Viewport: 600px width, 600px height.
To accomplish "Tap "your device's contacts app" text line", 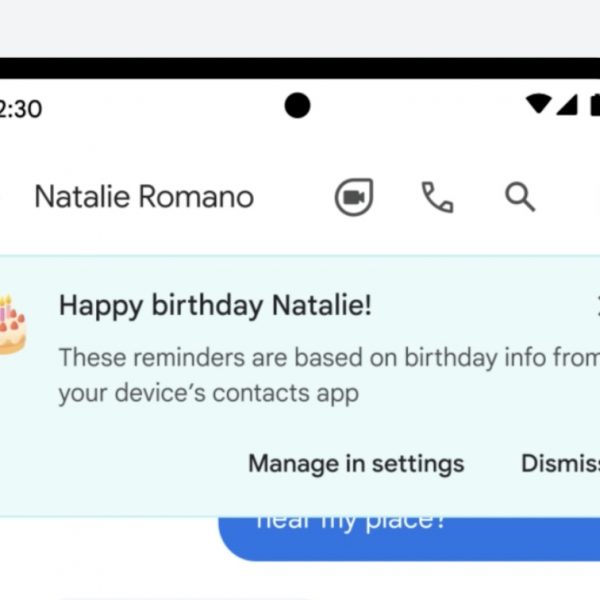I will [x=208, y=393].
